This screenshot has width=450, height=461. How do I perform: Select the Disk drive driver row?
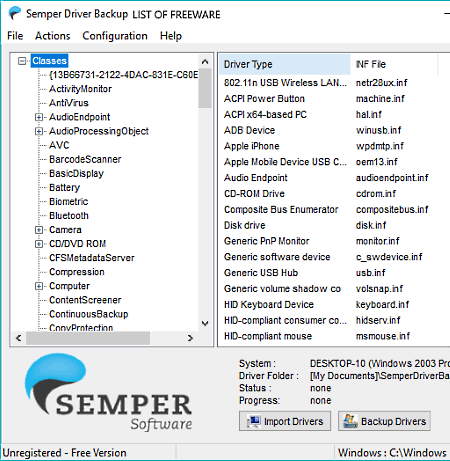(245, 225)
